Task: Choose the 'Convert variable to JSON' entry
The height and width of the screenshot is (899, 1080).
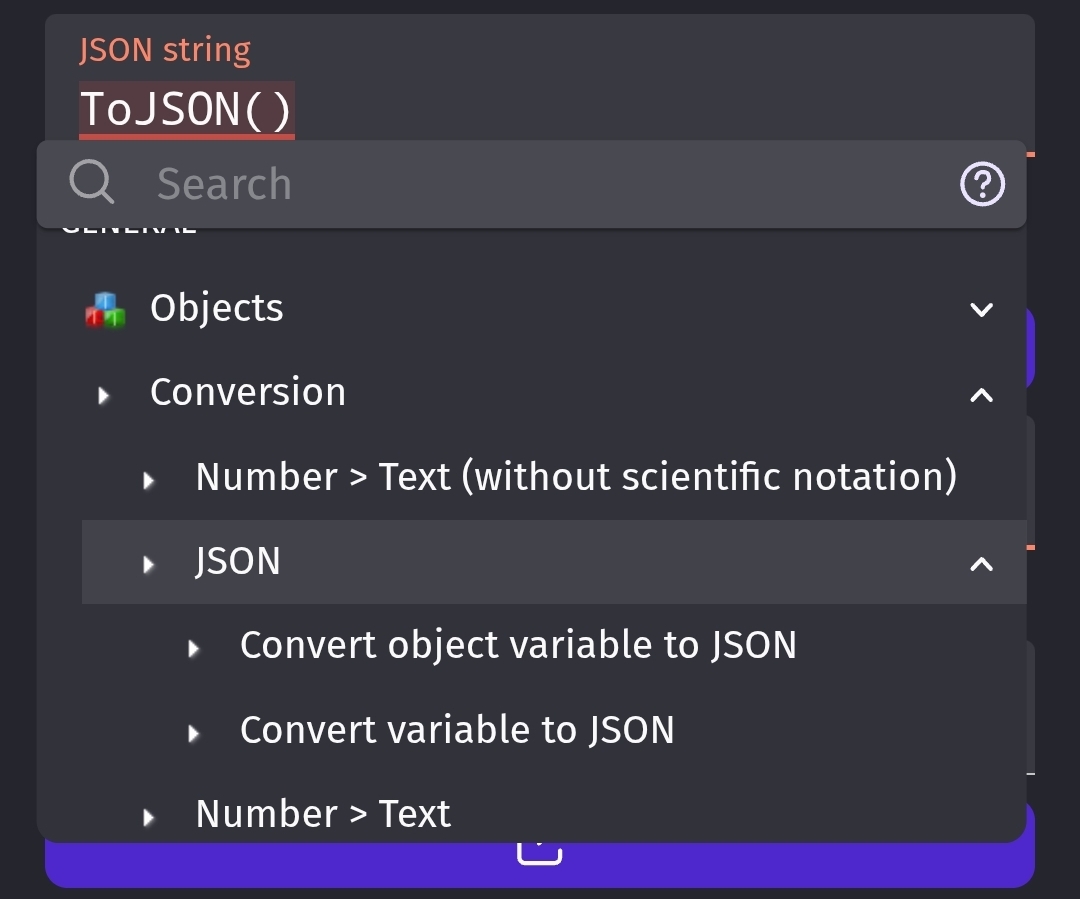Action: [457, 731]
